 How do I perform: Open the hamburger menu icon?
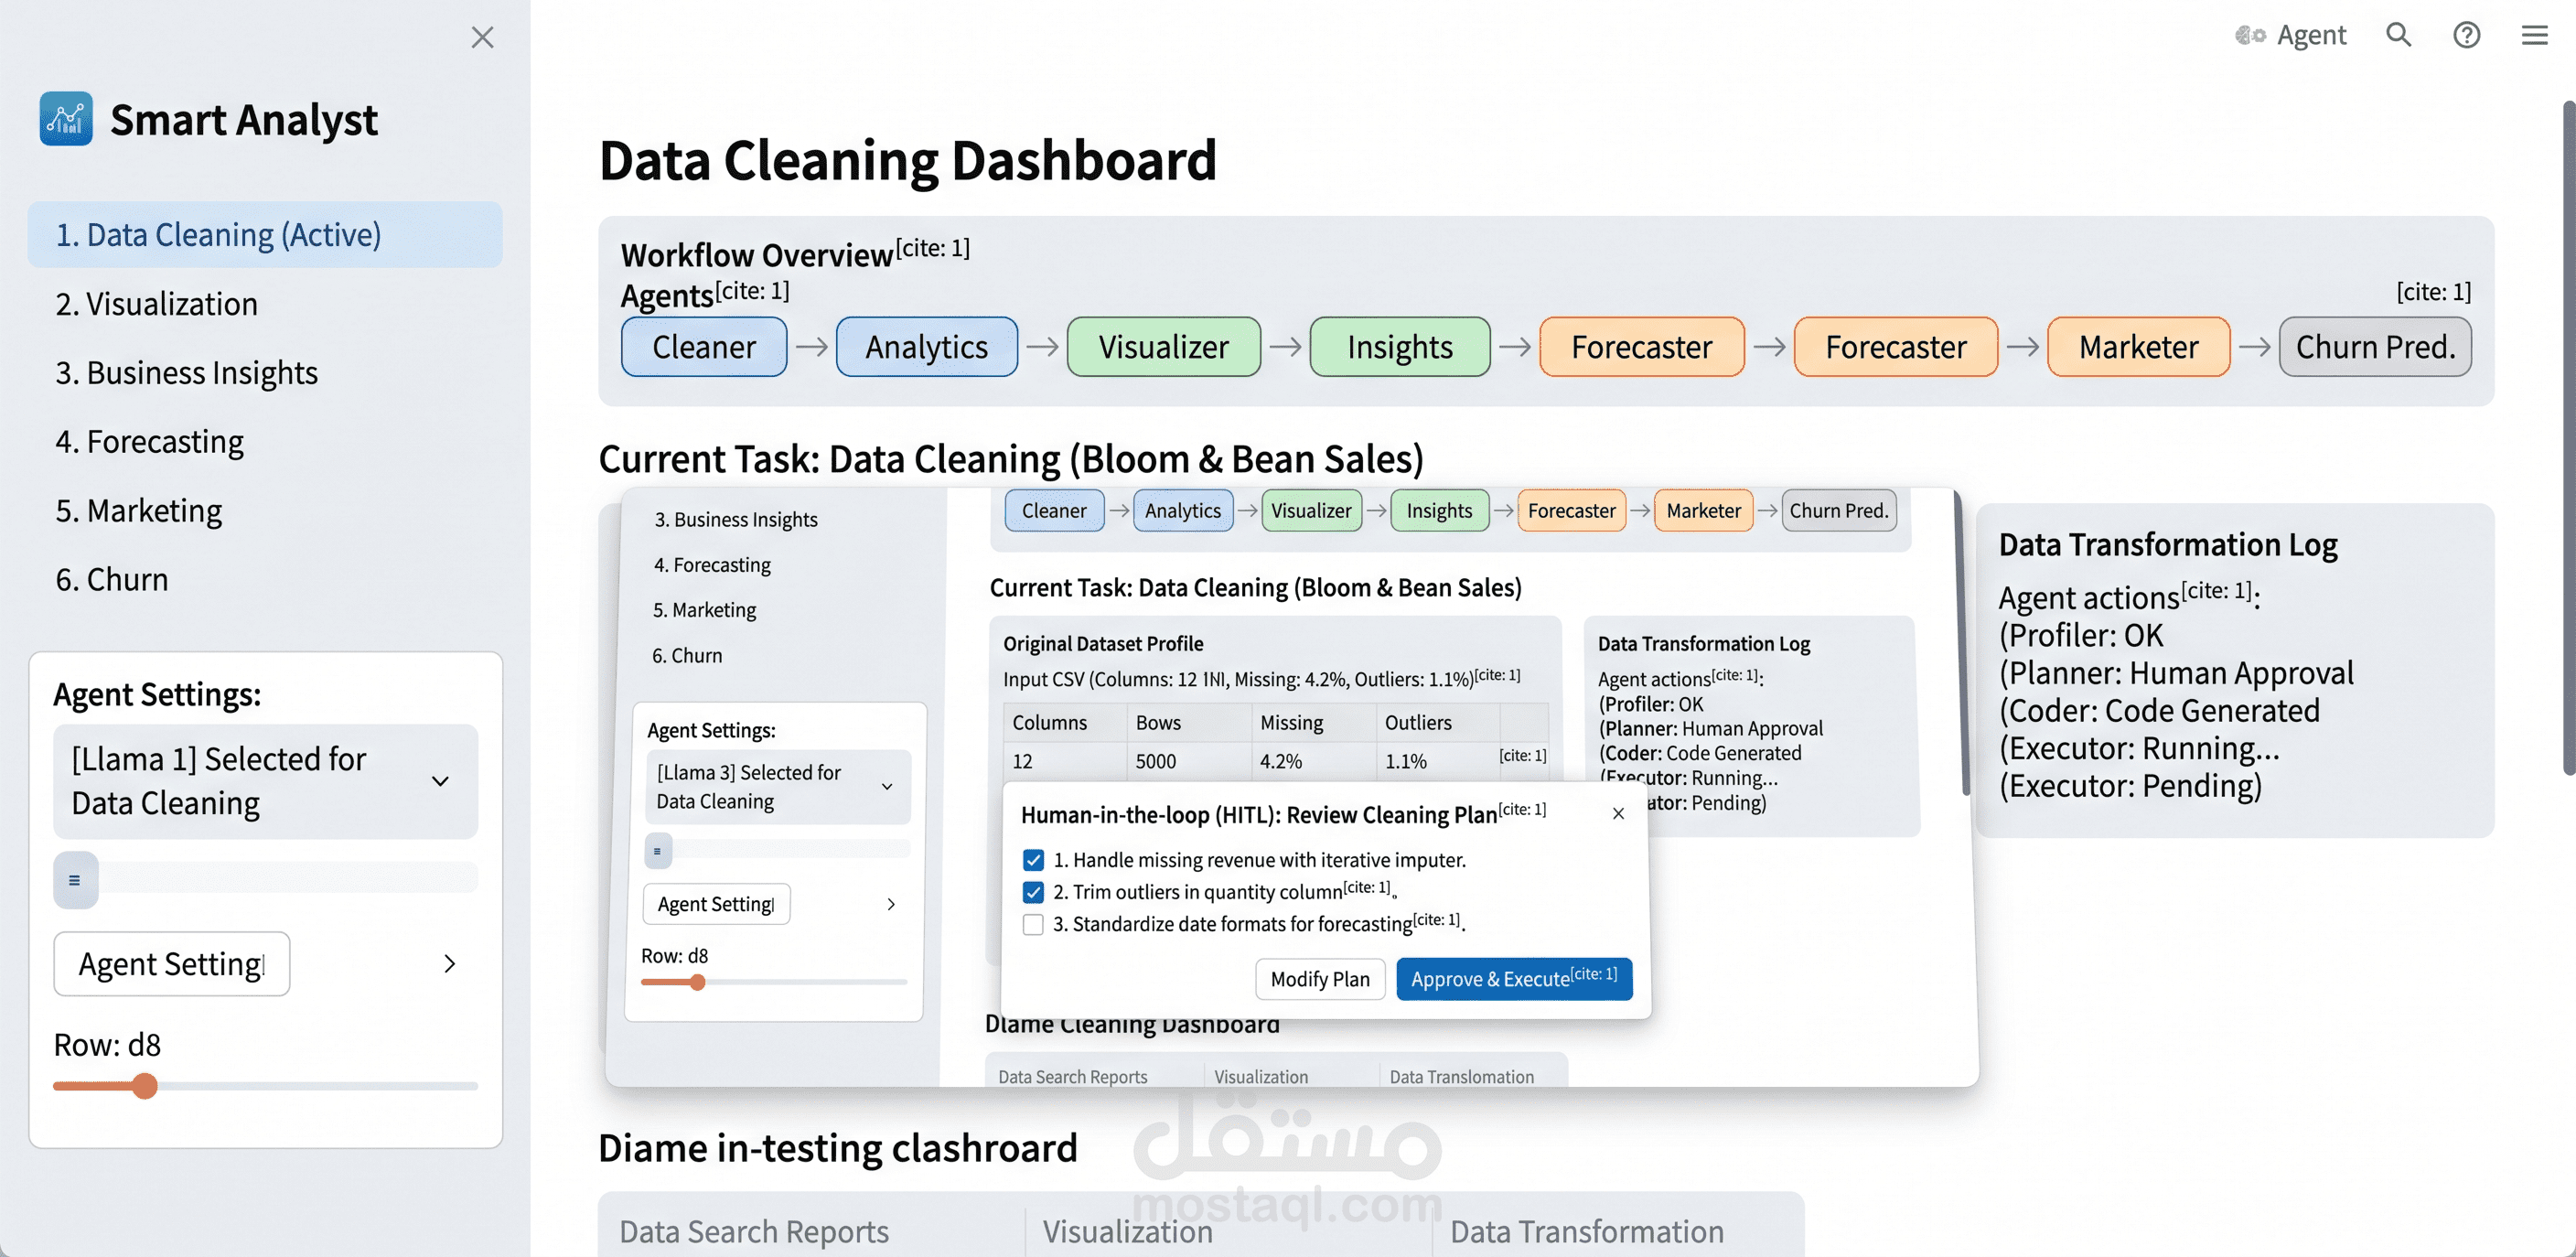(2534, 35)
